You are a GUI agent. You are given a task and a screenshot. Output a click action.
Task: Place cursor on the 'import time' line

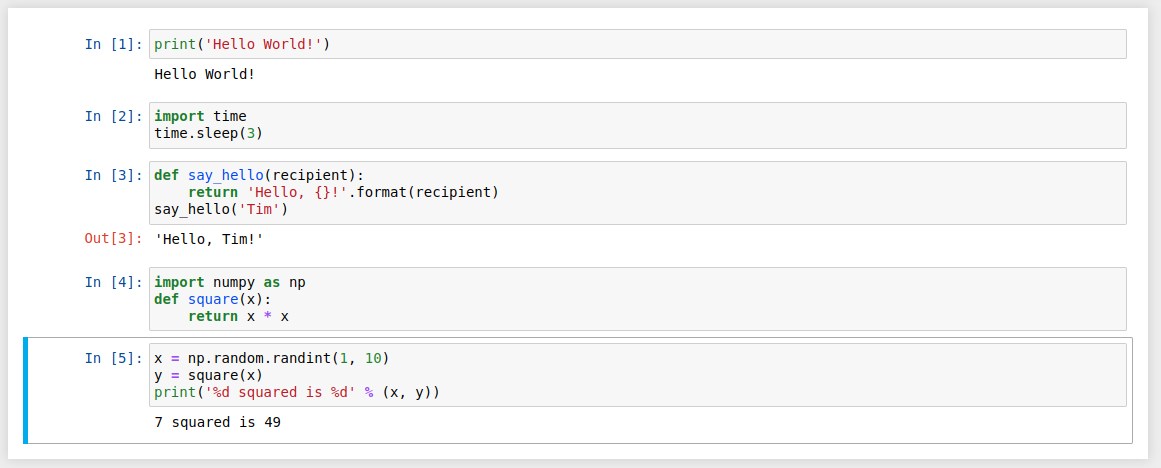pyautogui.click(x=200, y=116)
